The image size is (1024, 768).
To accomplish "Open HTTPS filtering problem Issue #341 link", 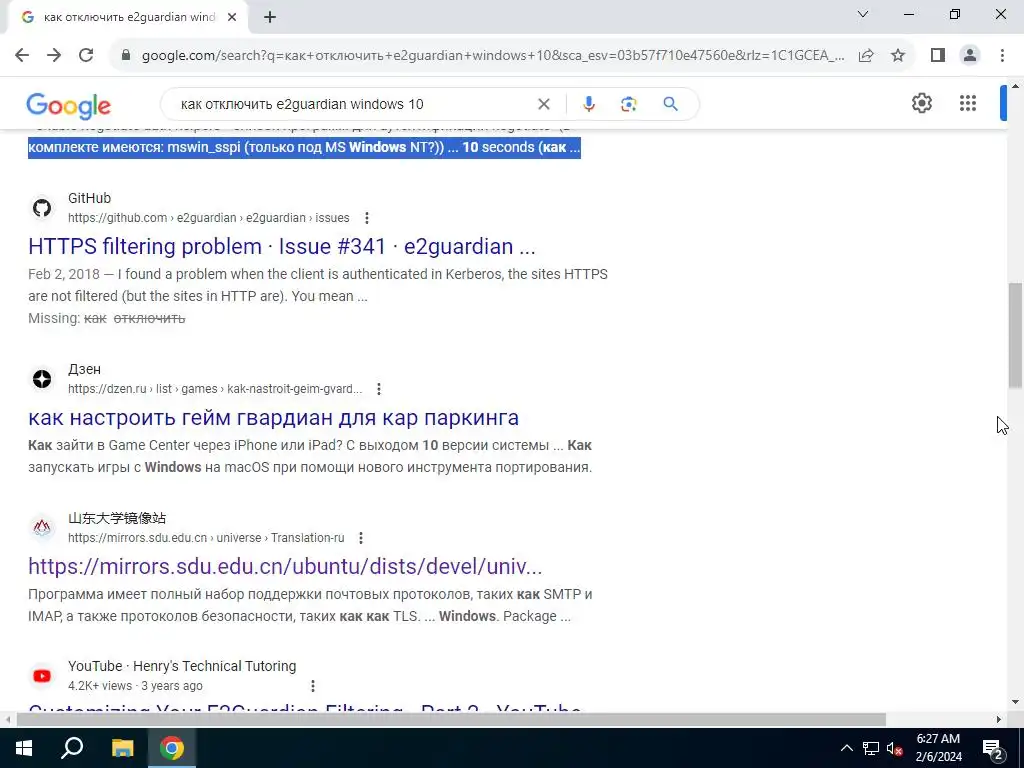I will coord(281,246).
